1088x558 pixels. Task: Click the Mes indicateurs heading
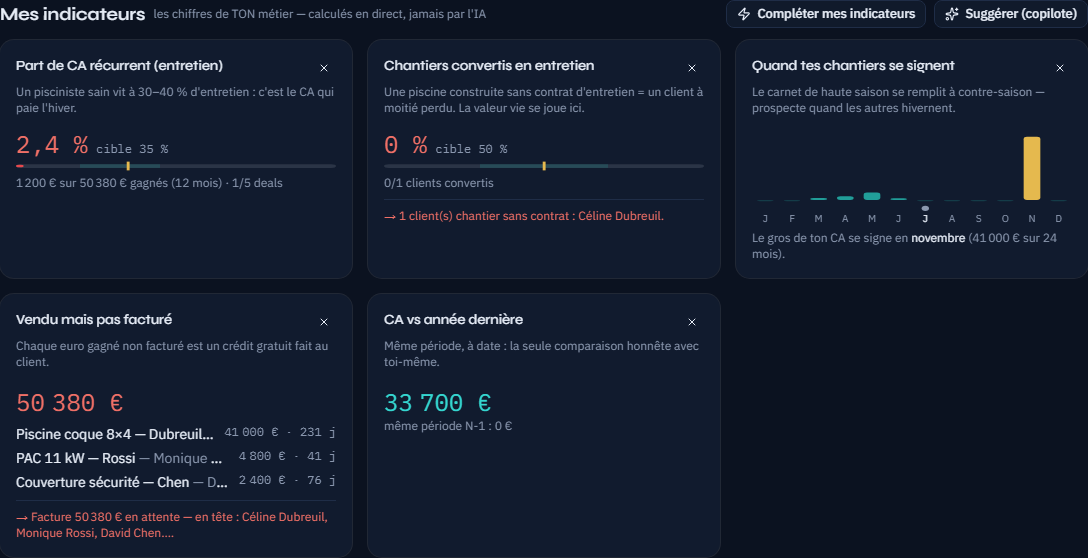[73, 14]
